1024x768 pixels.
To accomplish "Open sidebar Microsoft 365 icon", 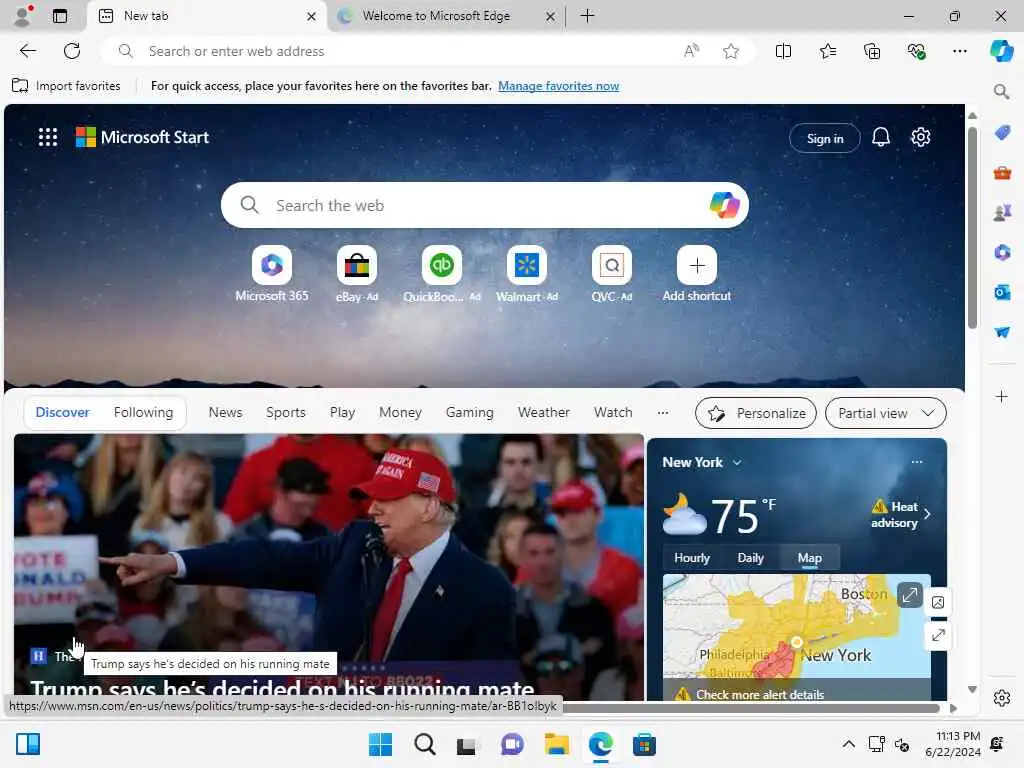I will tap(1002, 252).
